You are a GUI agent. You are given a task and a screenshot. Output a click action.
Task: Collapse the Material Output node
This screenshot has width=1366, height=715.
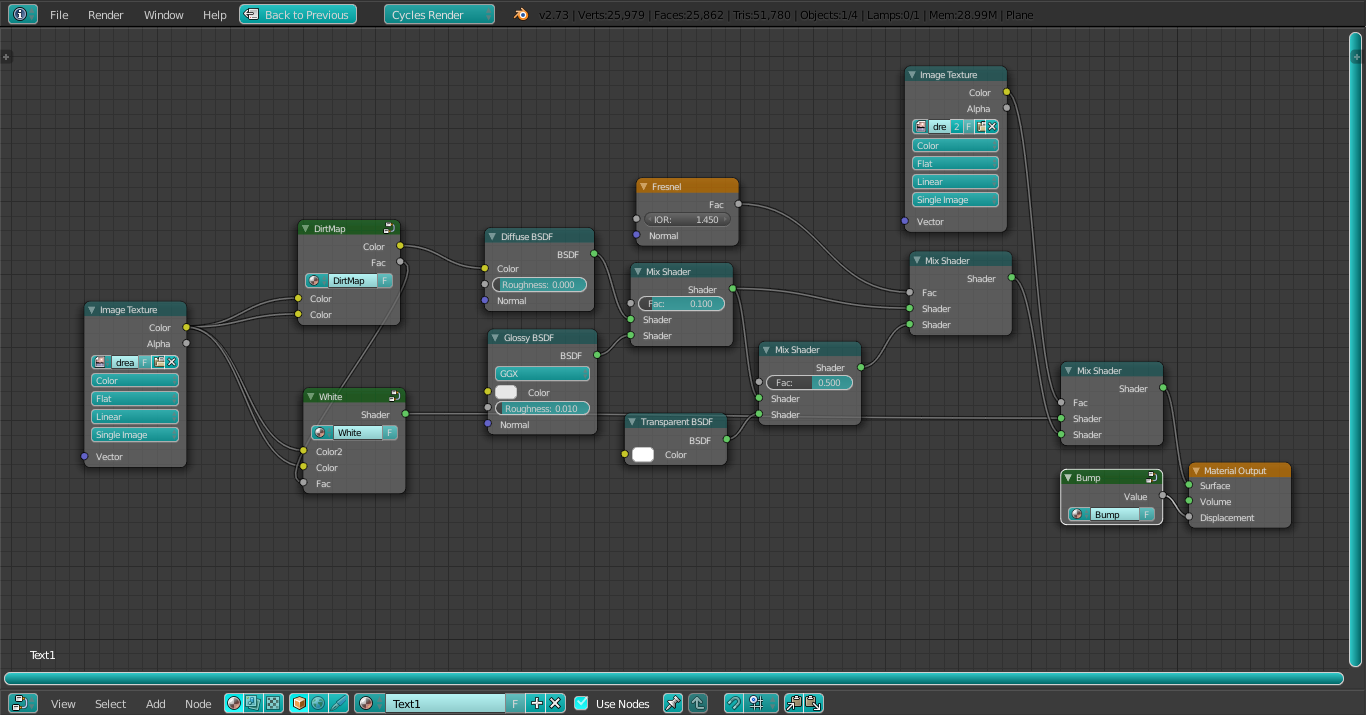(x=1196, y=471)
